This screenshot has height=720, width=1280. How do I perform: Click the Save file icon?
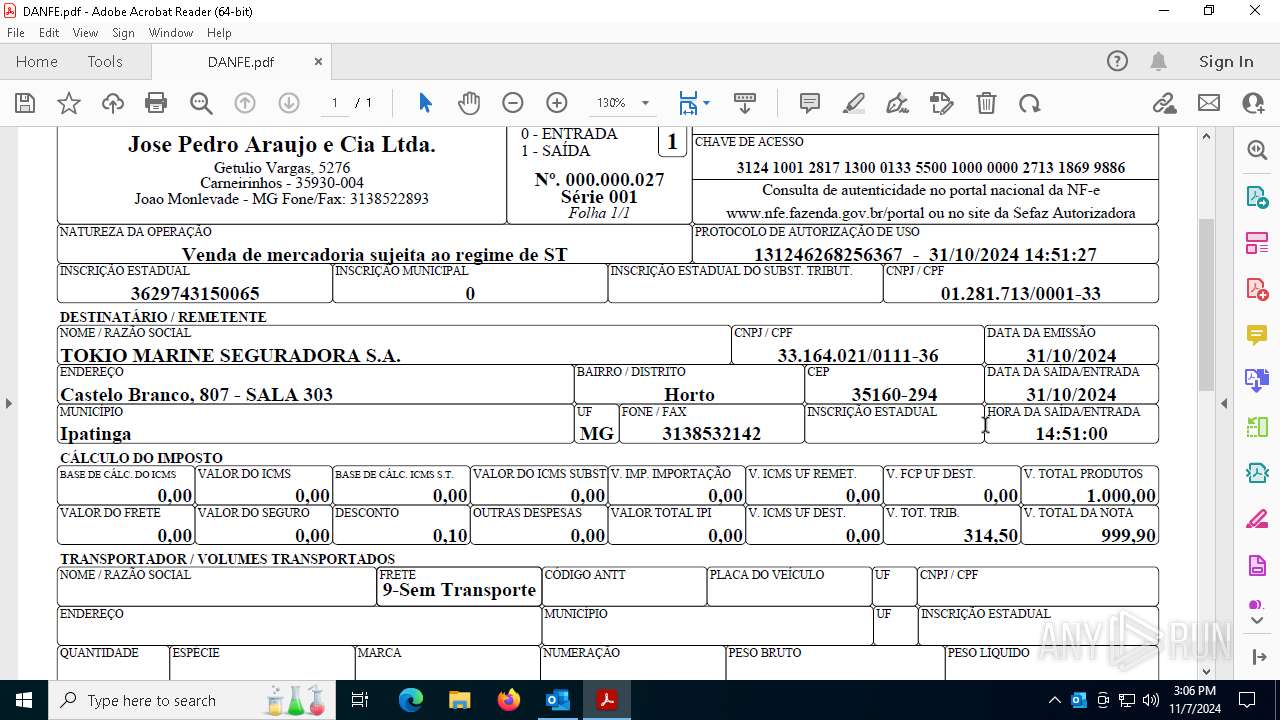(x=25, y=103)
